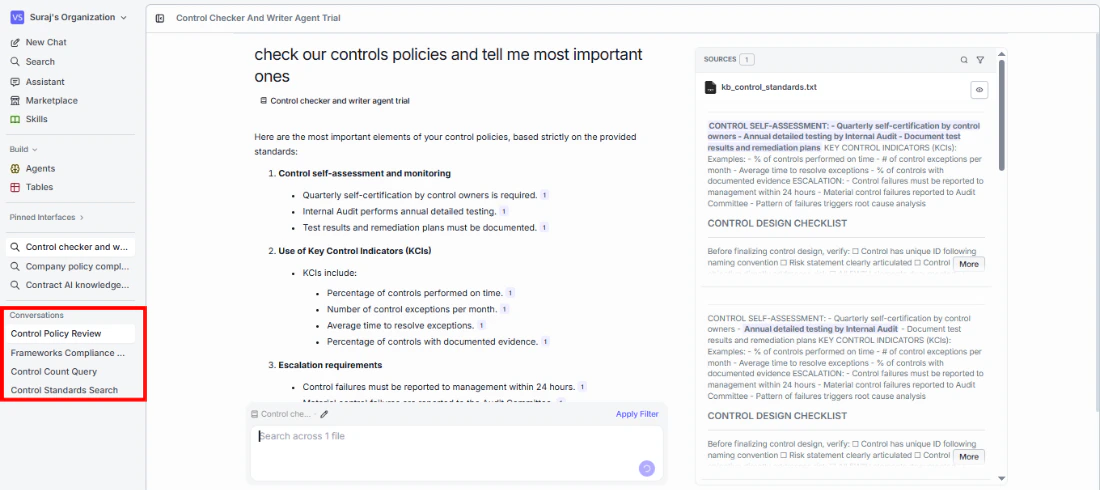Click the SOURCES count badge showing 1
This screenshot has width=1100, height=490.
click(x=747, y=60)
